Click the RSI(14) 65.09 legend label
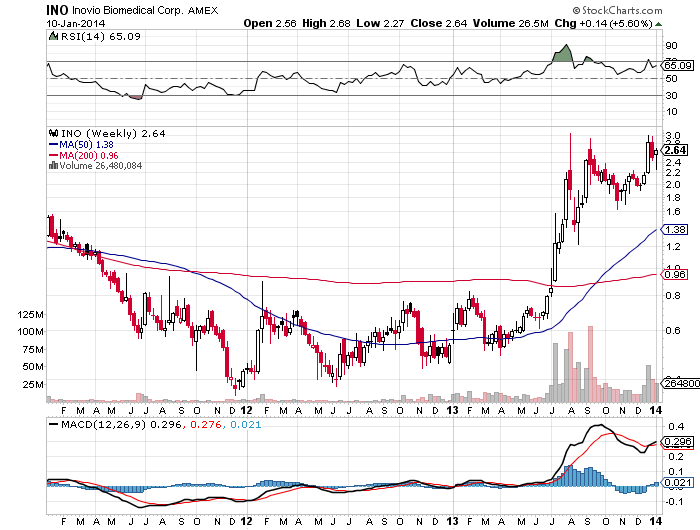The width and height of the screenshot is (700, 530). pos(100,36)
